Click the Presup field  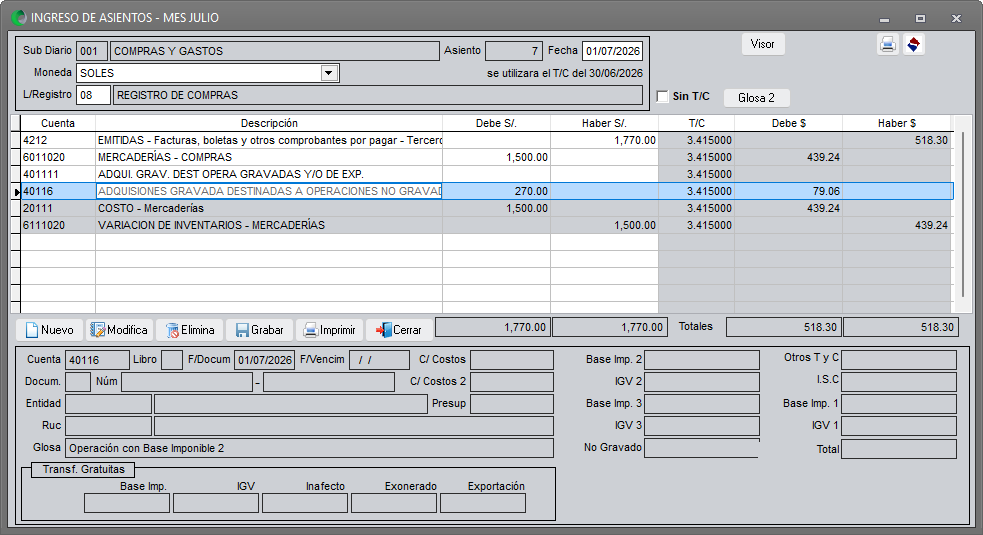pos(512,404)
